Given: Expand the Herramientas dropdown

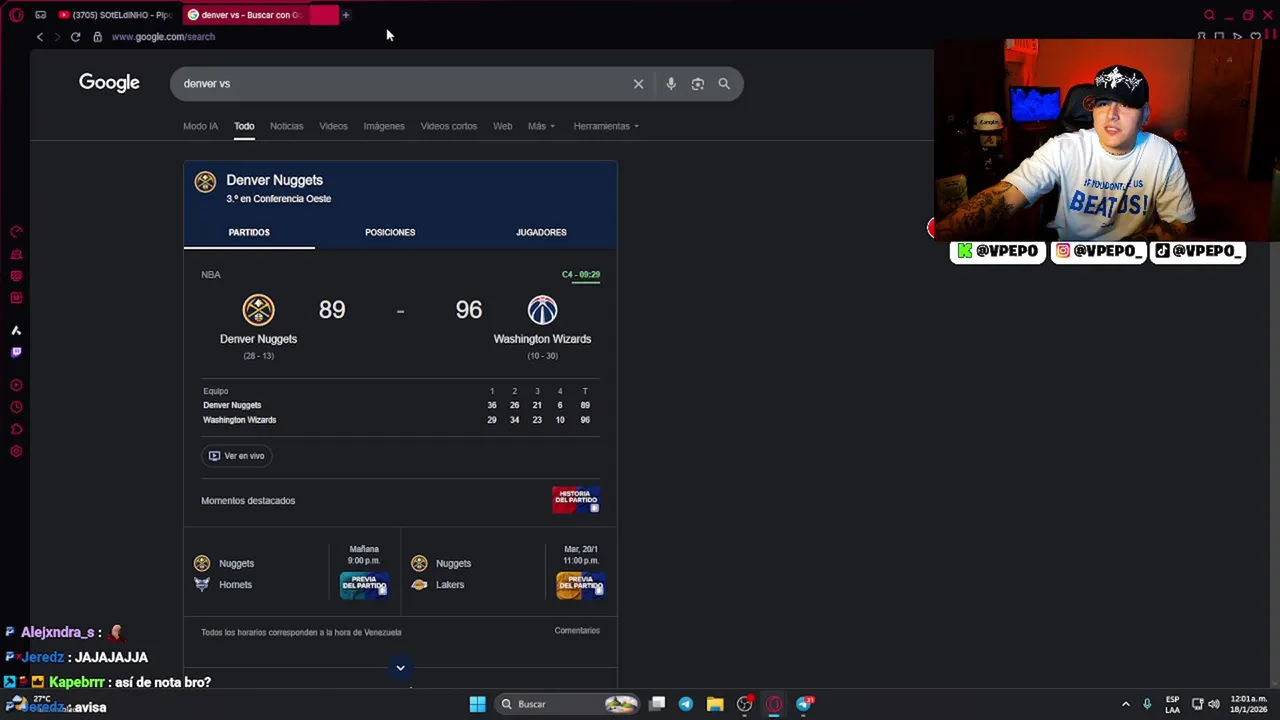Looking at the screenshot, I should (606, 126).
